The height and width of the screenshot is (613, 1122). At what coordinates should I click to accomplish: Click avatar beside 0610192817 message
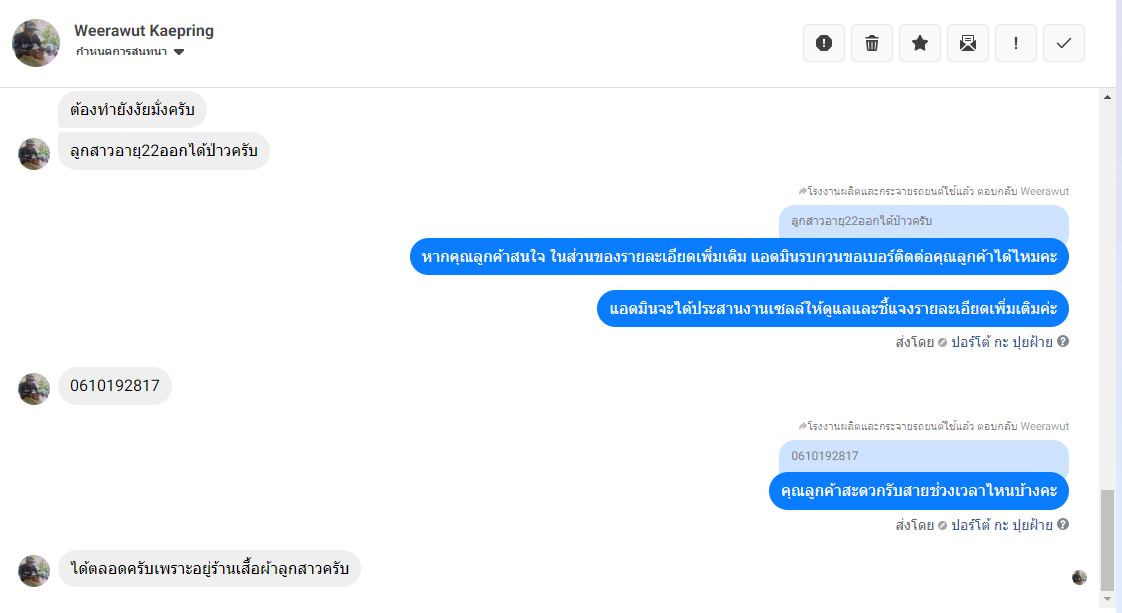[x=34, y=388]
